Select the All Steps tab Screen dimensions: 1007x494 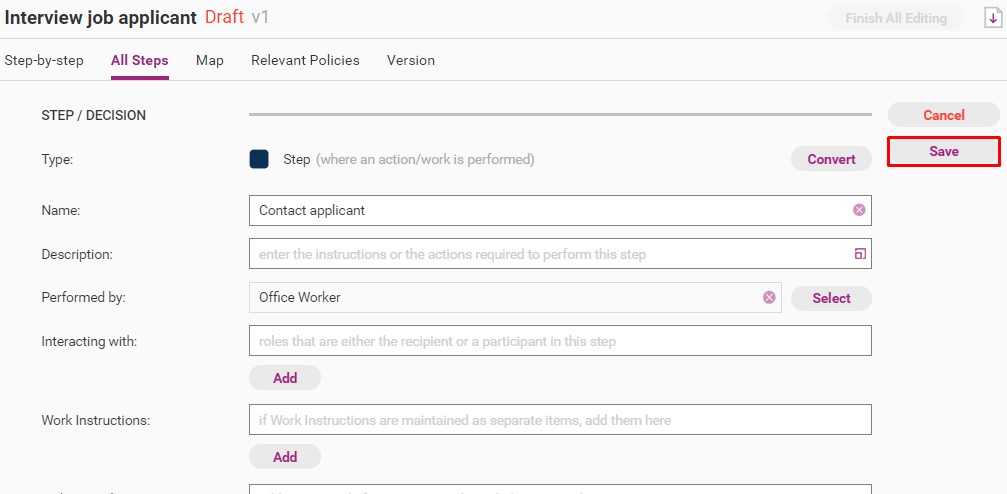coord(139,60)
